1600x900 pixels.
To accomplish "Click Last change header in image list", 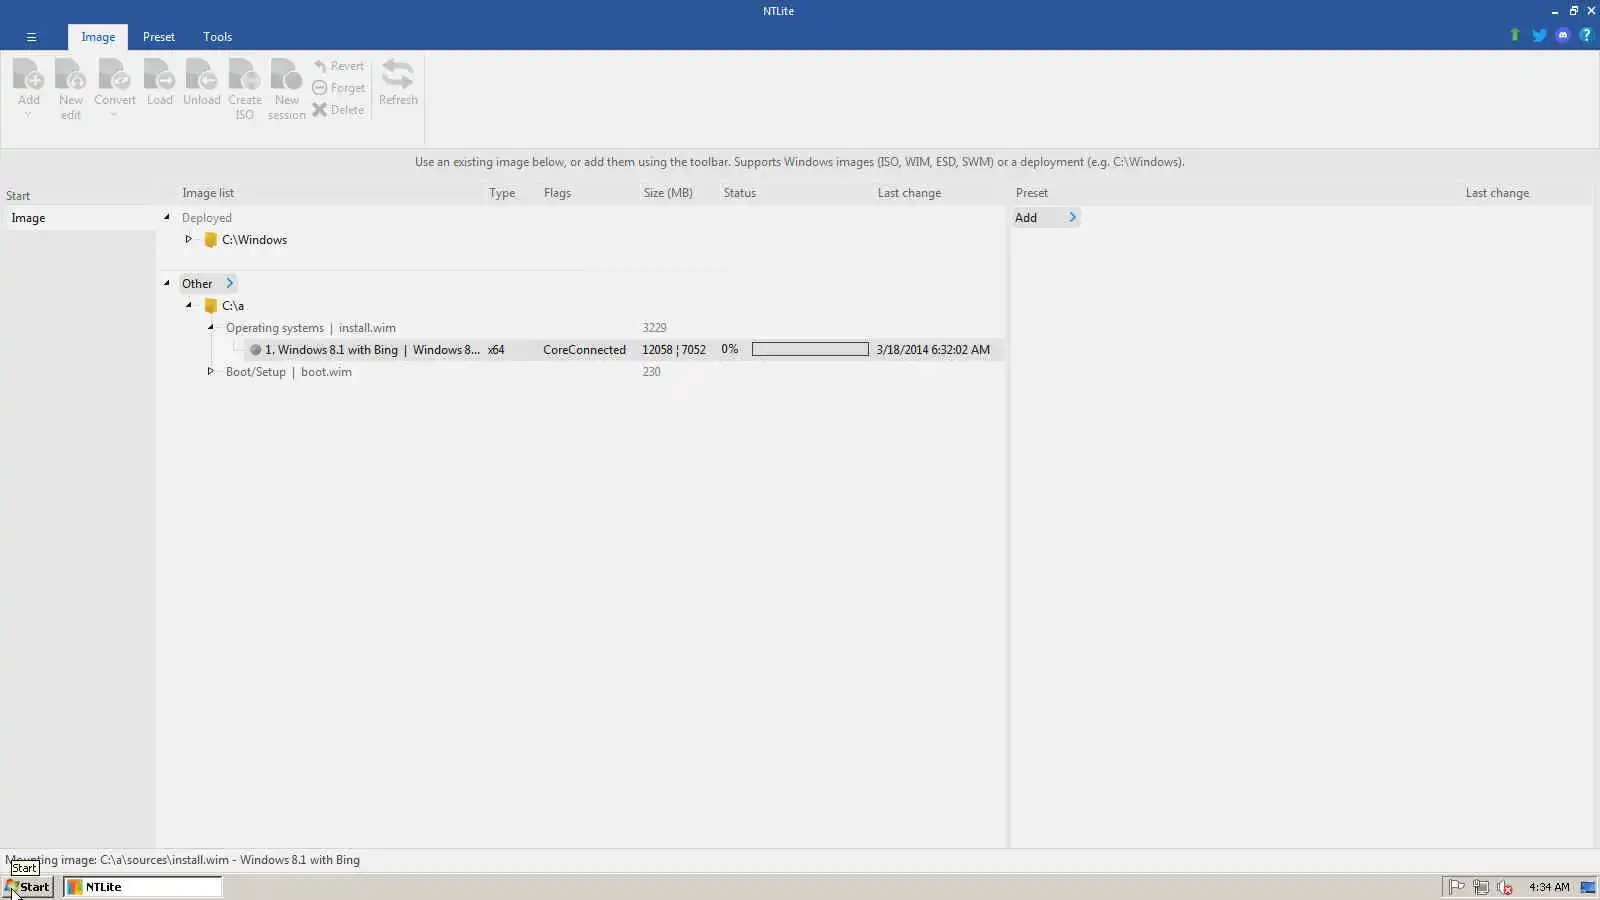I will tap(909, 193).
